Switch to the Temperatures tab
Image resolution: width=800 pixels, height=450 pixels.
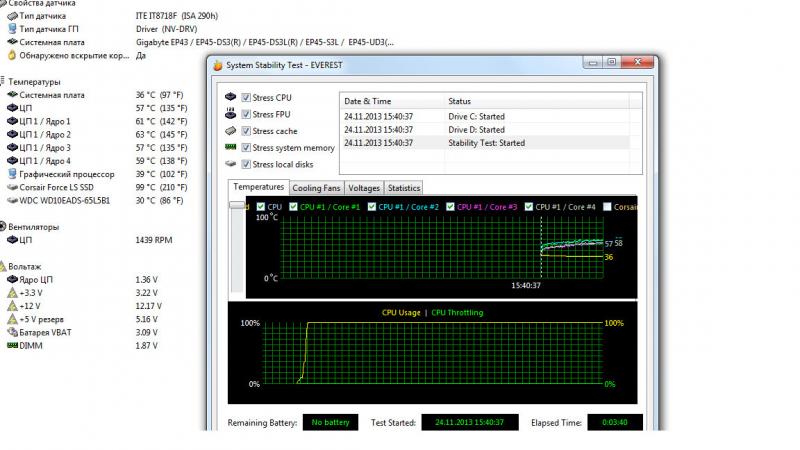[258, 187]
